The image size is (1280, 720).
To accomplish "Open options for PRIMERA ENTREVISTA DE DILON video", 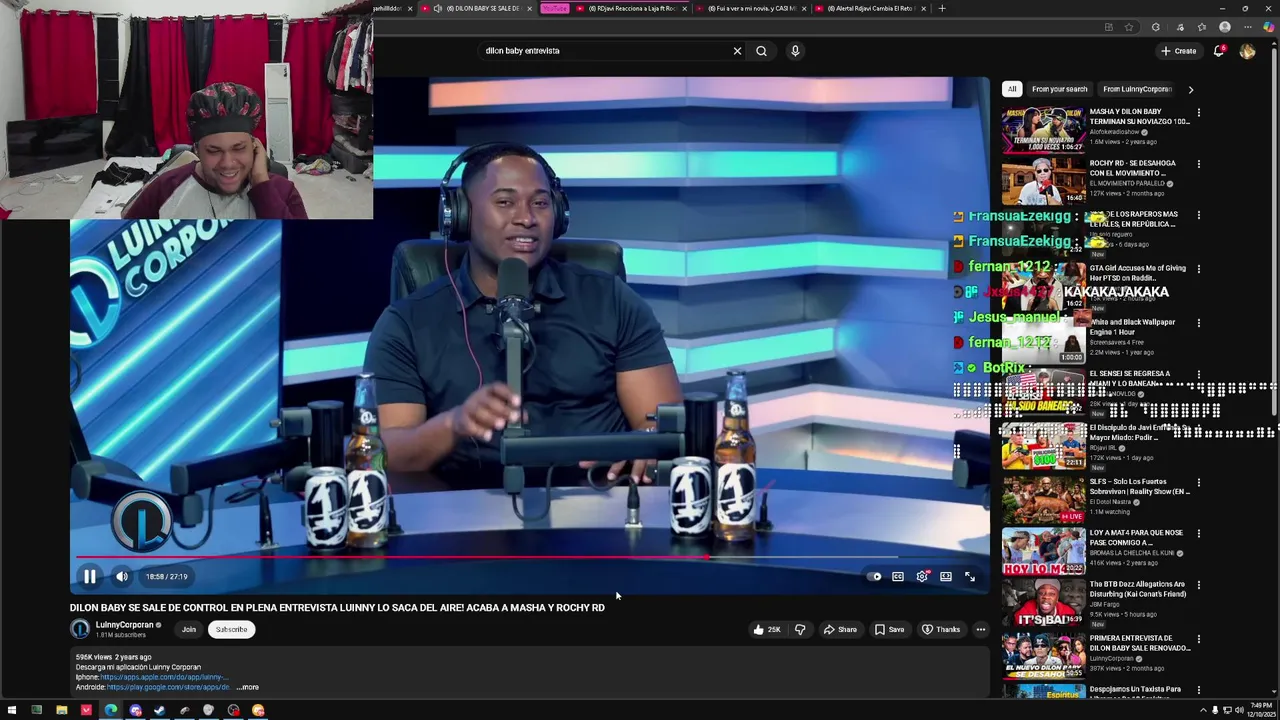I will click(x=1198, y=639).
